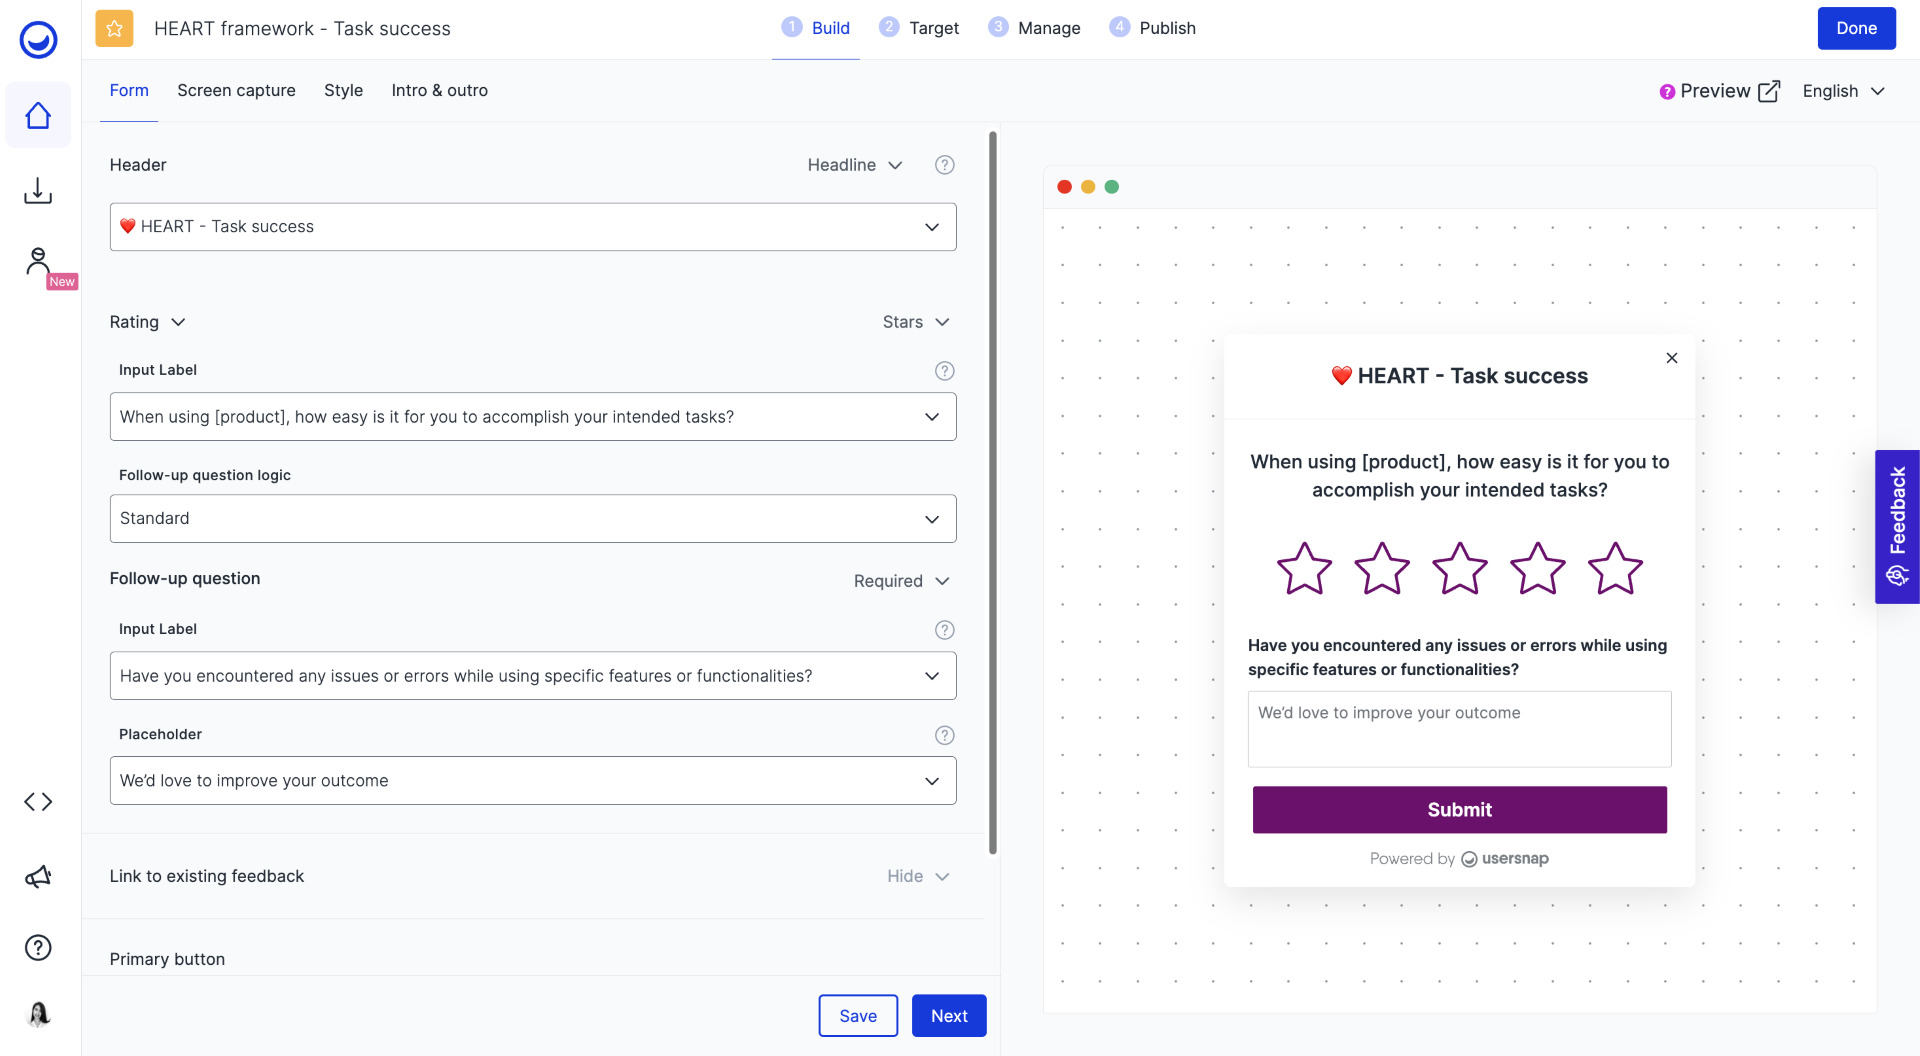The height and width of the screenshot is (1056, 1920).
Task: Open the help question mark icon
Action: [x=37, y=947]
